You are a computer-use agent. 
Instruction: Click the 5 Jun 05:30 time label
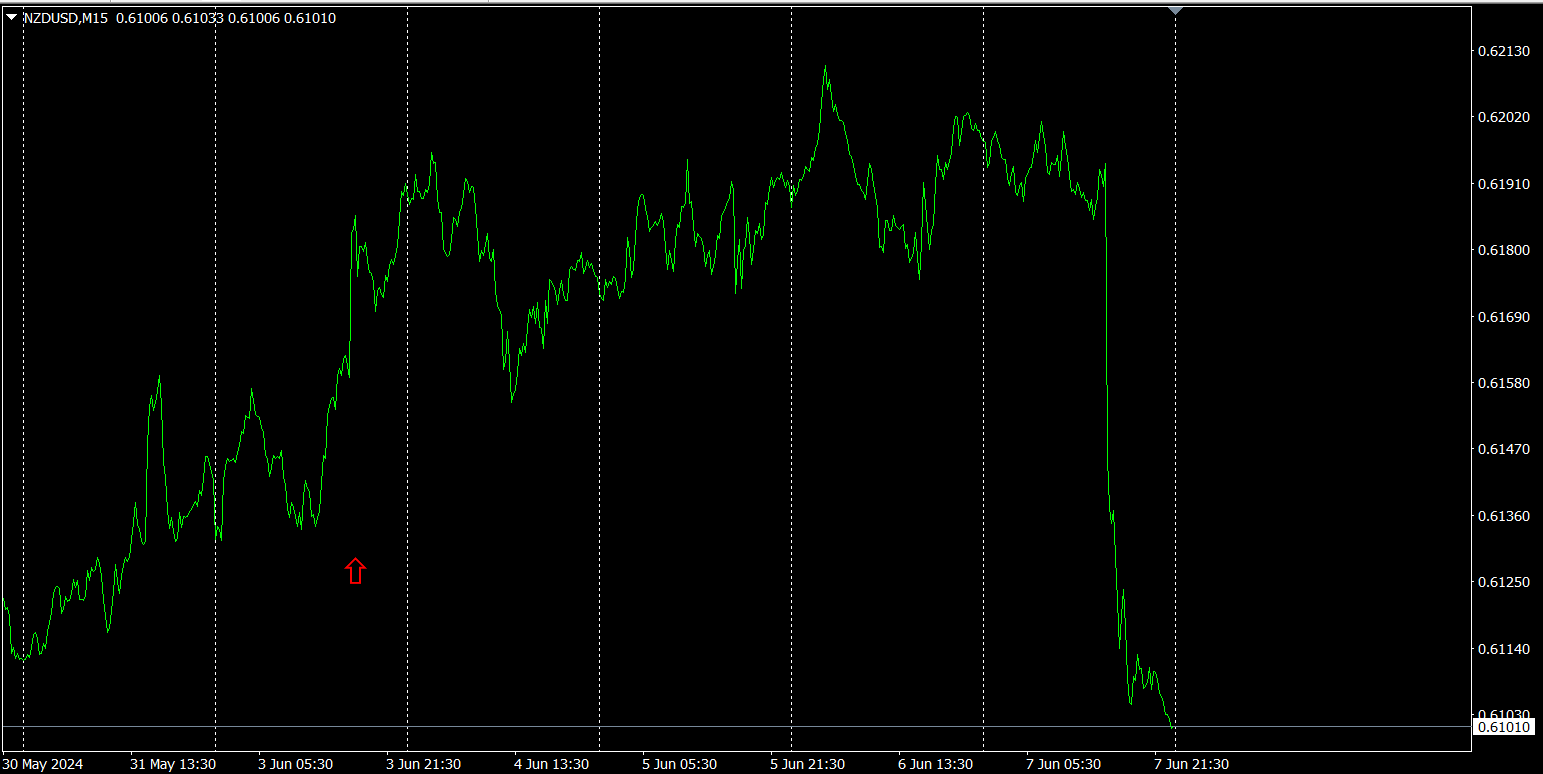point(679,764)
